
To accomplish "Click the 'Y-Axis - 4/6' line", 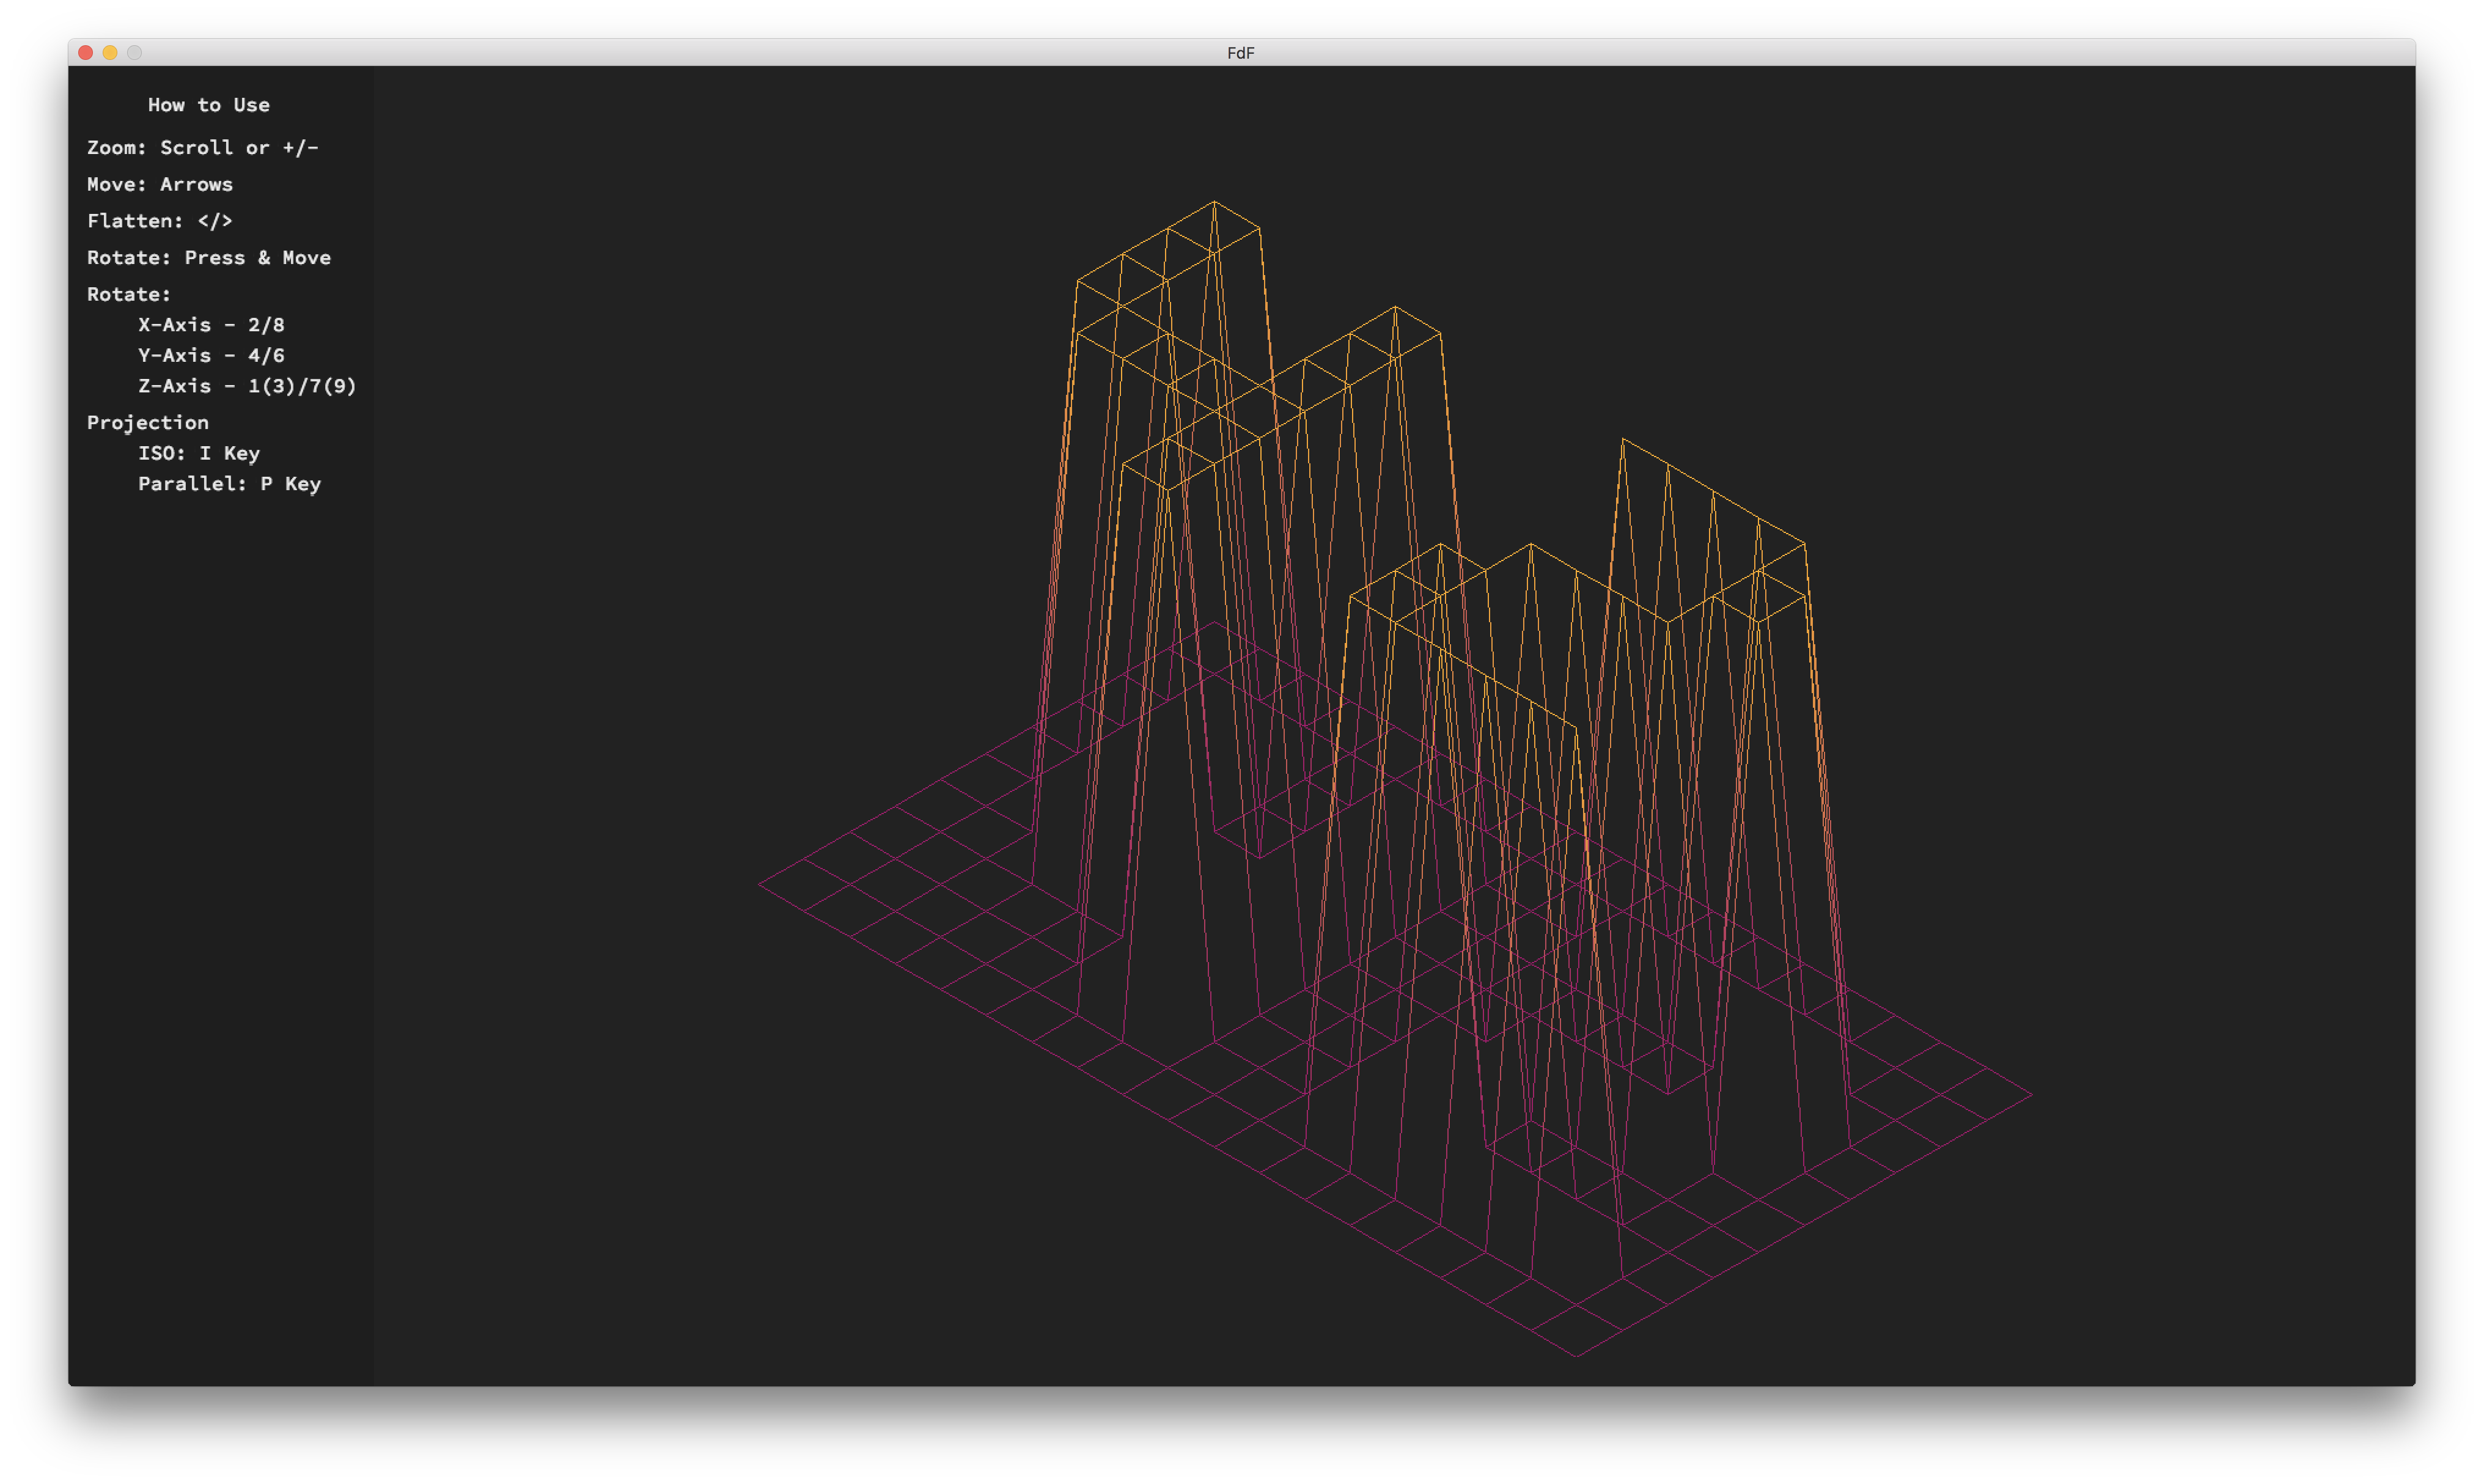I will (x=211, y=355).
